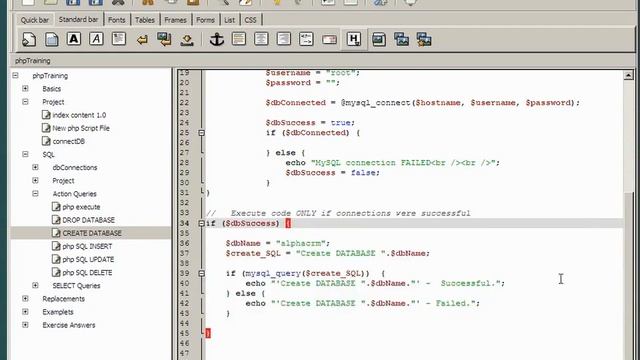Click the $create_SQL assignment line
Screen dimensions: 640x360
pyautogui.click(x=327, y=253)
